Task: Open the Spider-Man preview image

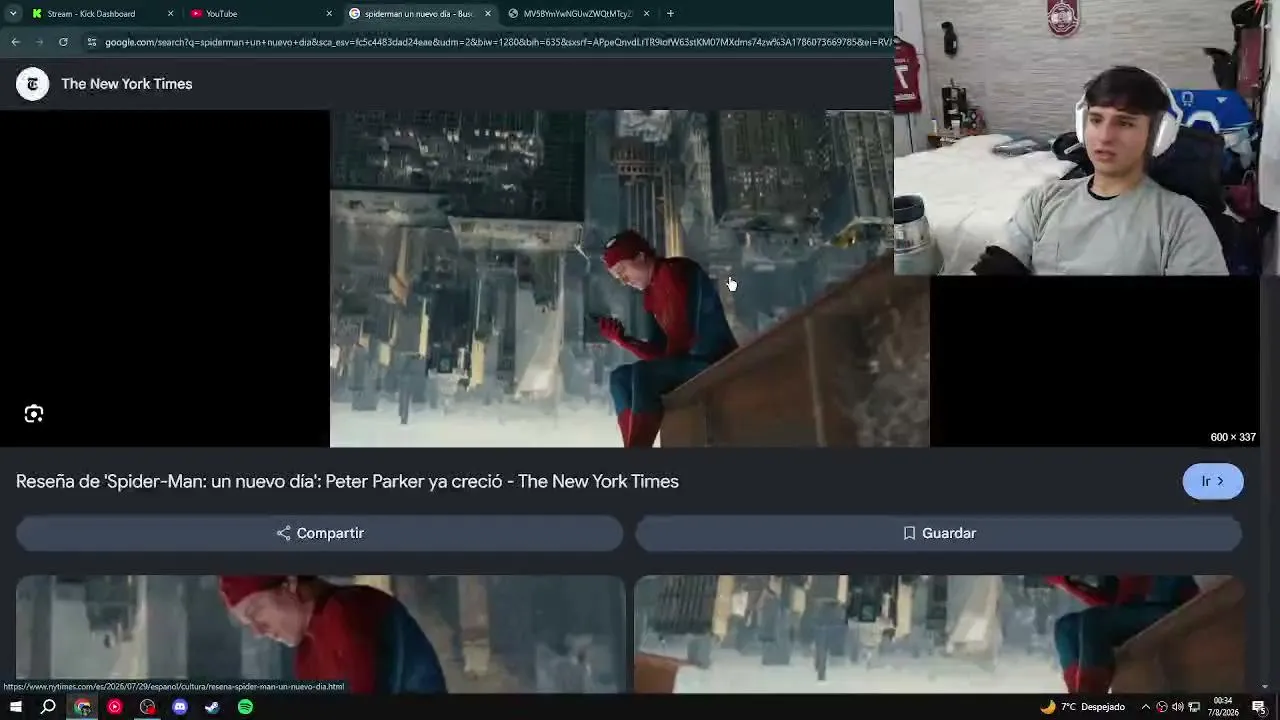Action: click(629, 279)
